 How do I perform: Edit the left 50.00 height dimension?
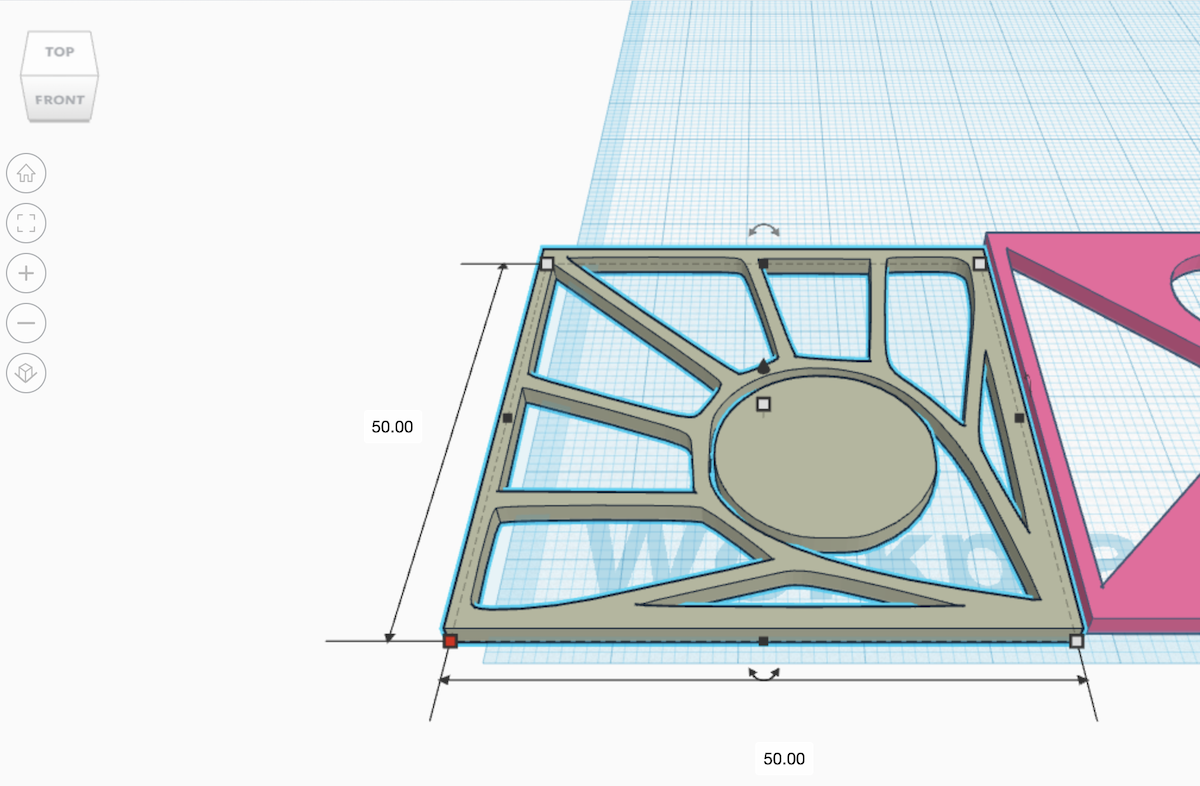[394, 426]
